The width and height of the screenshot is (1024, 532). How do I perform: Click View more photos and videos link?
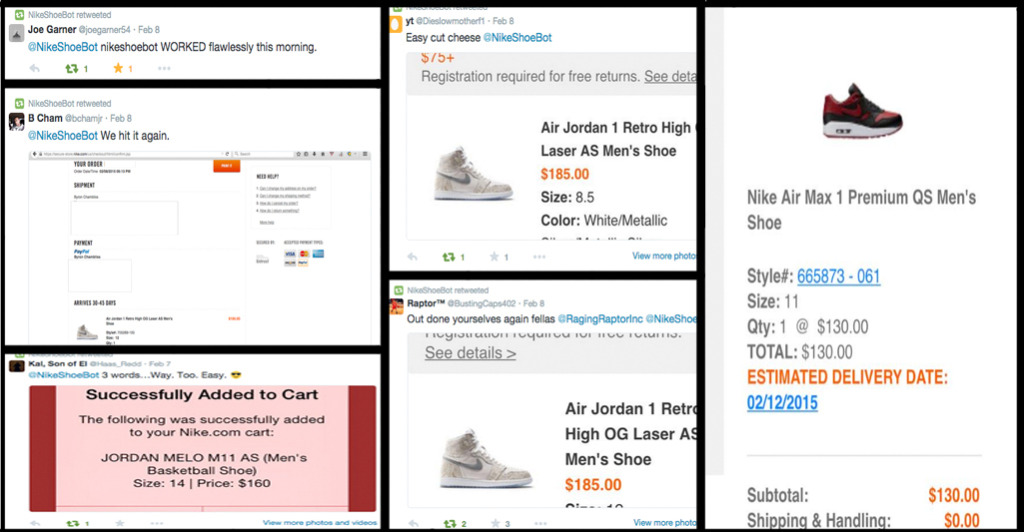319,522
